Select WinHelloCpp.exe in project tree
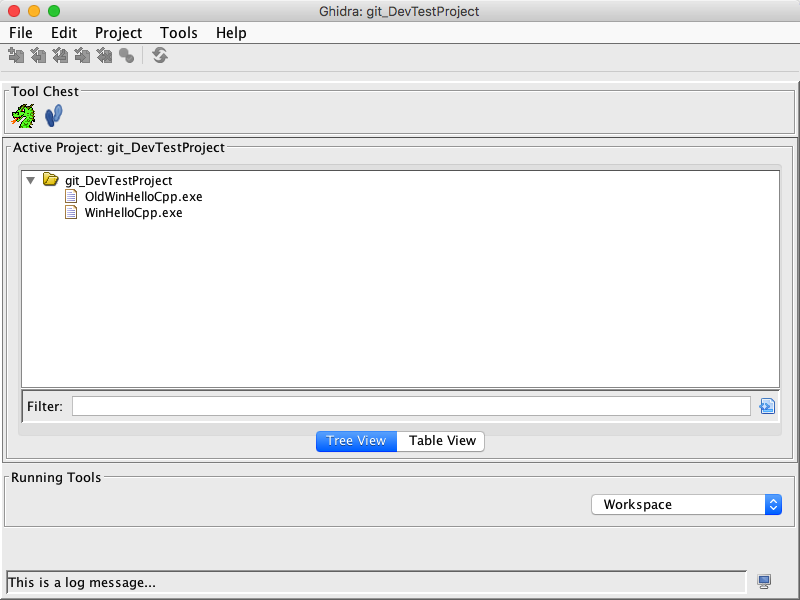Screen dimensions: 800x600 pos(133,213)
